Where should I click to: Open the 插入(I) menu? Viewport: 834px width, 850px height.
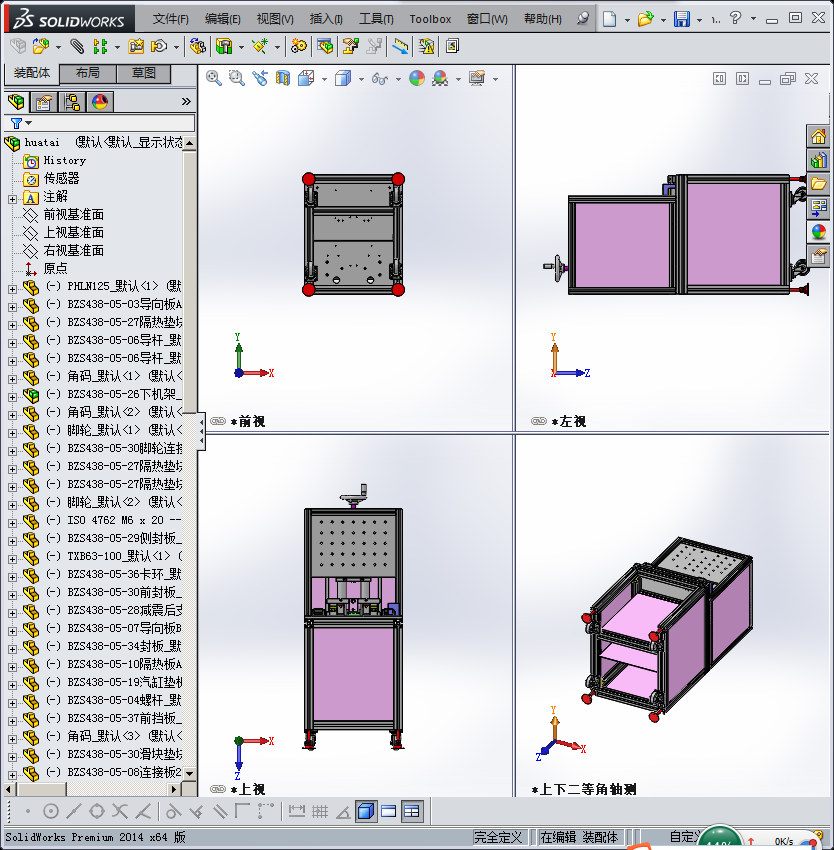pos(326,19)
